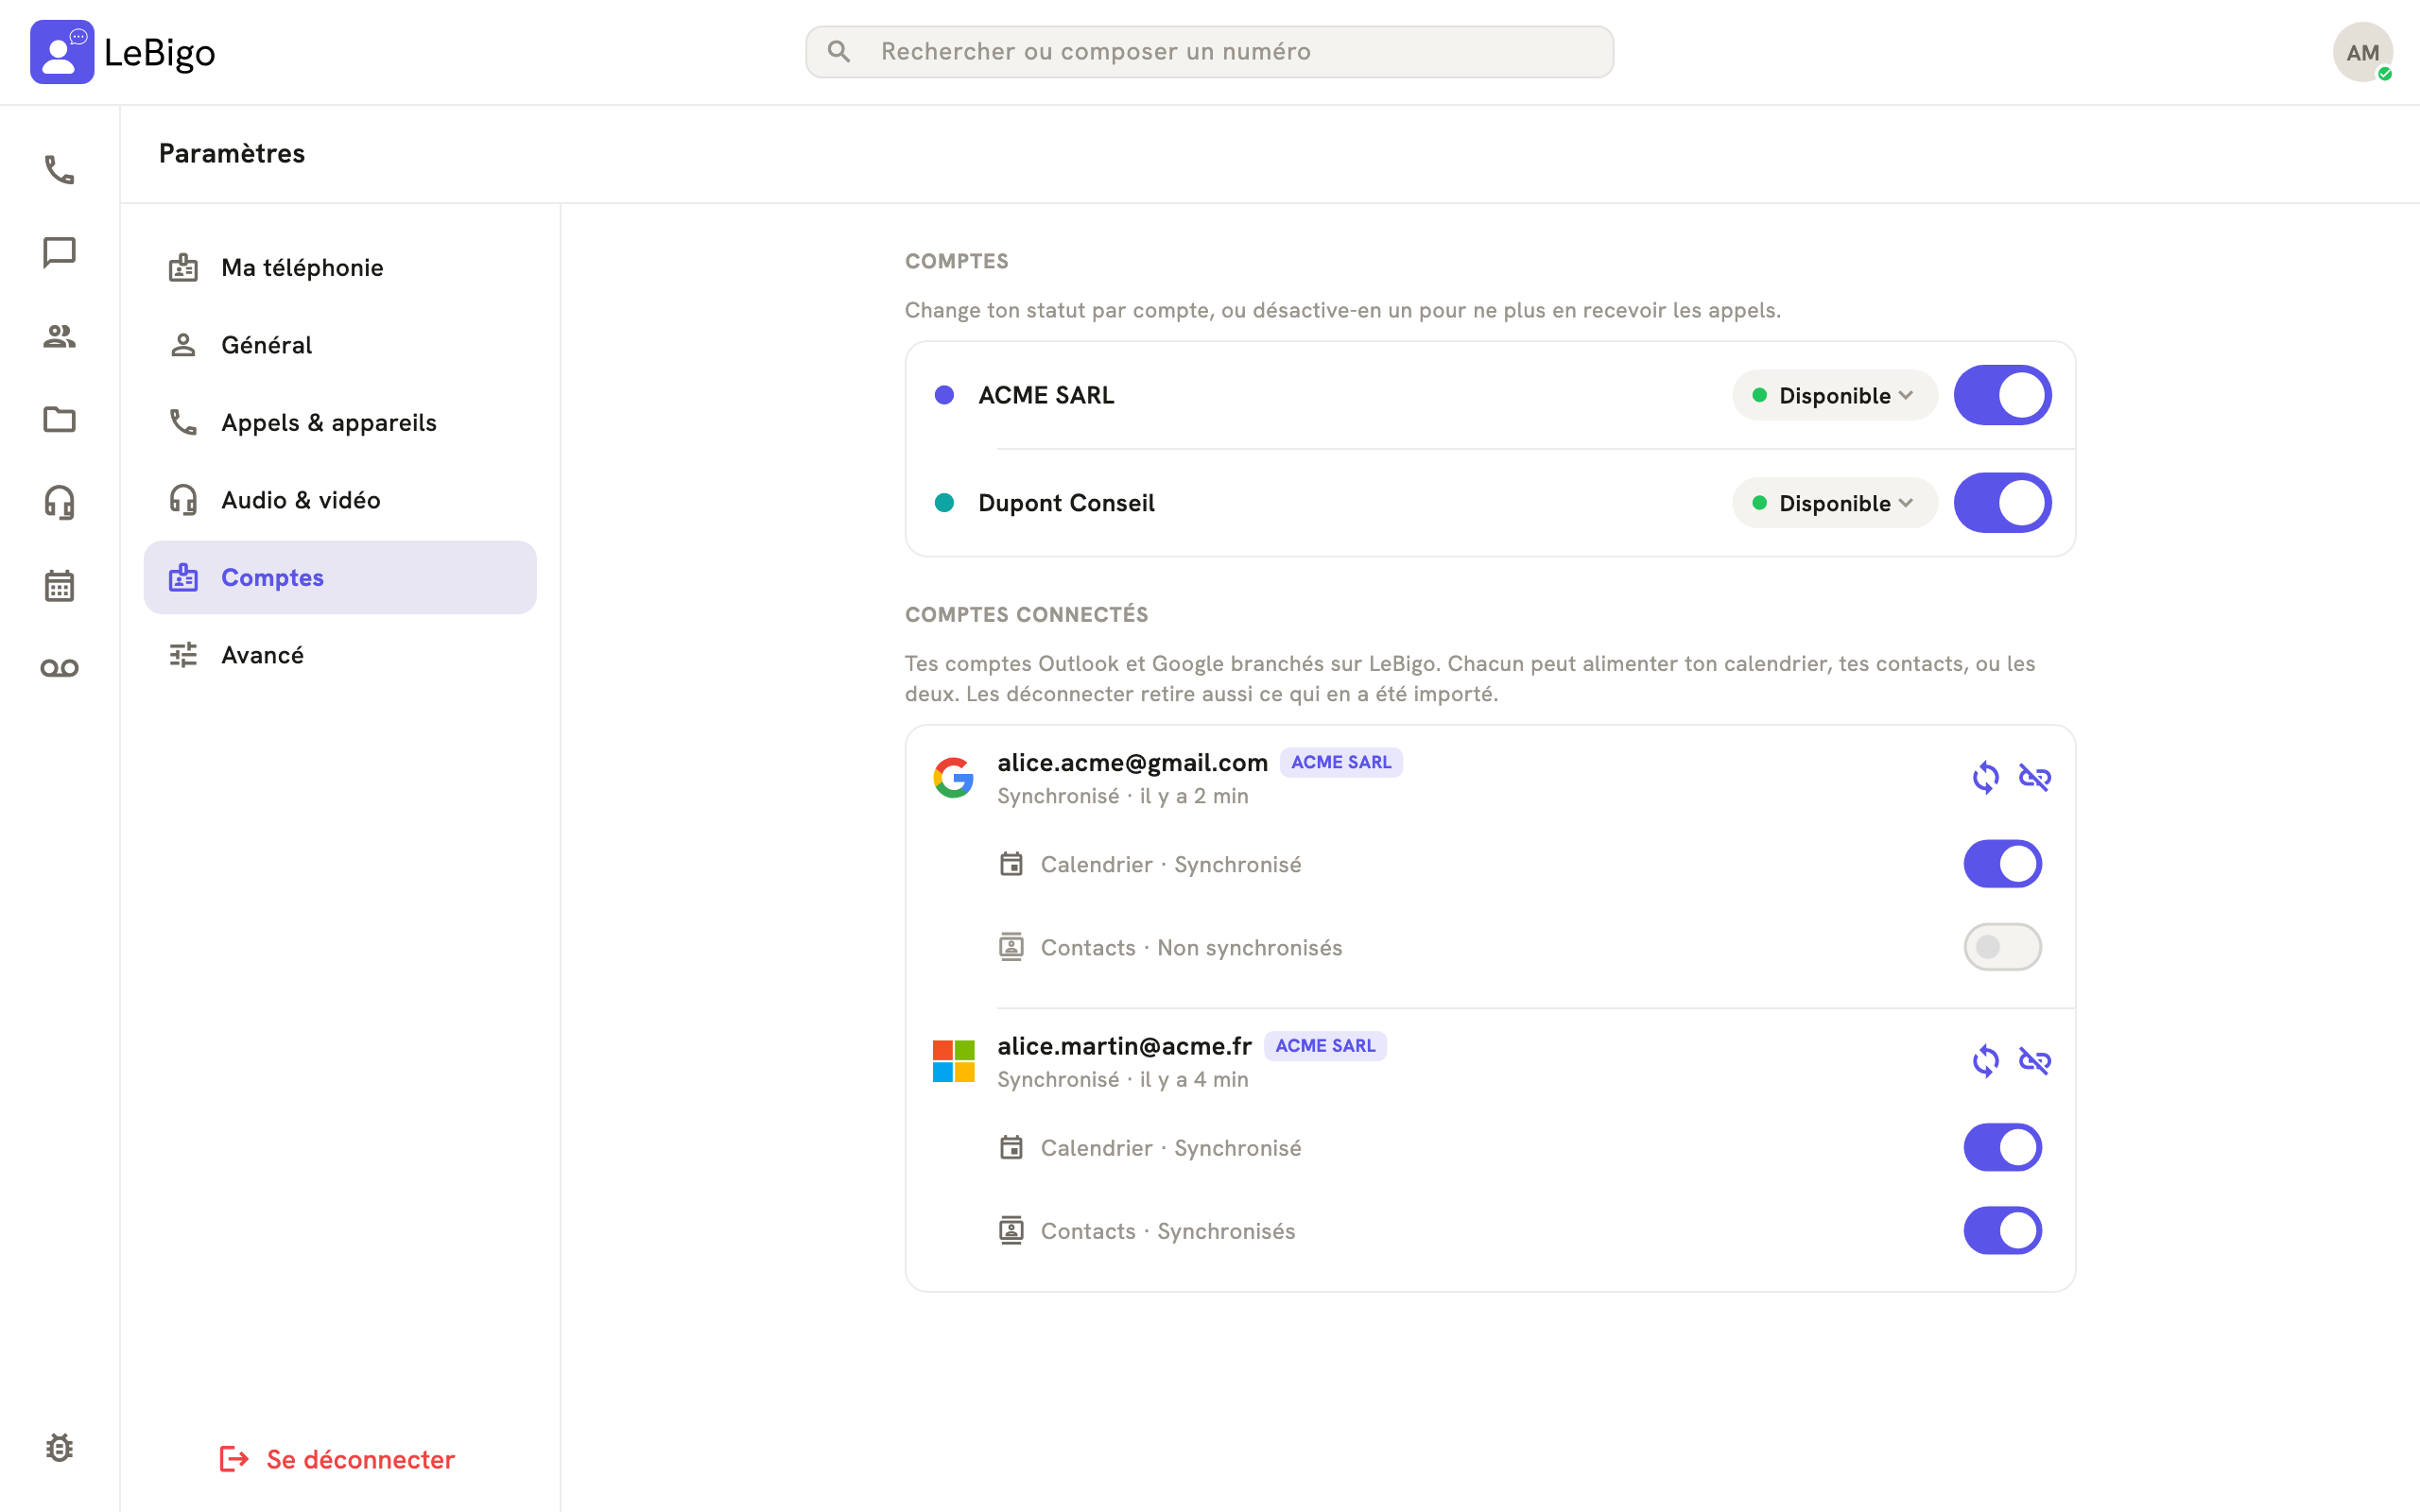Click the Microsoft logo of the acme.fr account
The width and height of the screenshot is (2420, 1512).
coord(953,1060)
